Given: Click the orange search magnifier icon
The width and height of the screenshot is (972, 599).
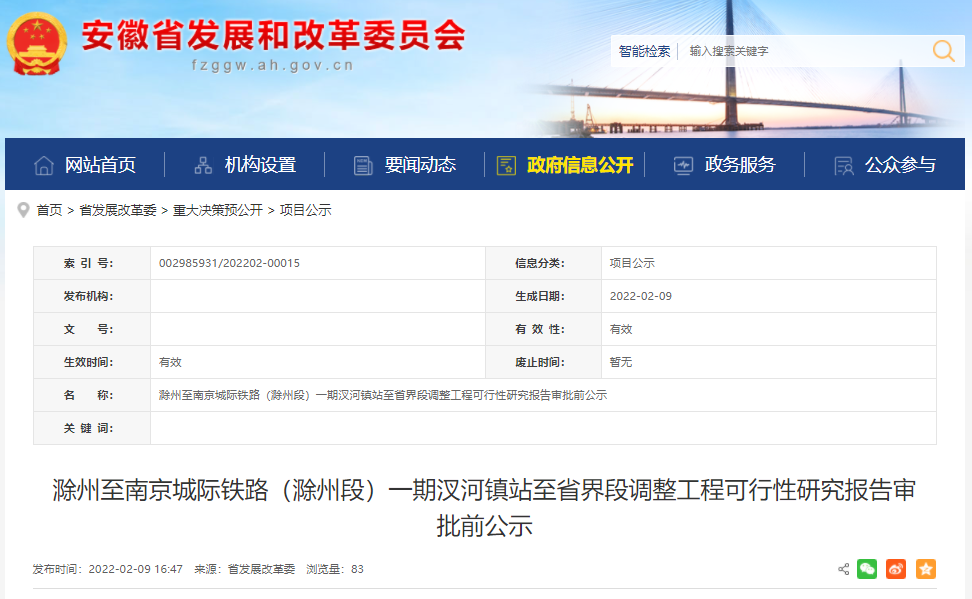Looking at the screenshot, I should (x=943, y=51).
